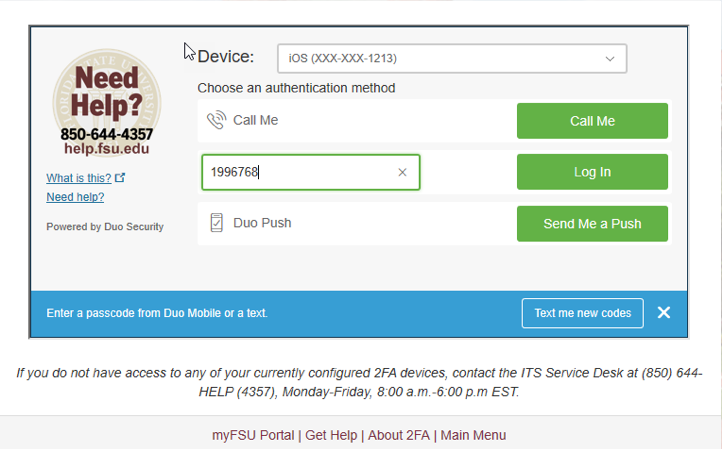This screenshot has width=722, height=449.
Task: Click the external link icon beside What is this
Action: (x=121, y=178)
